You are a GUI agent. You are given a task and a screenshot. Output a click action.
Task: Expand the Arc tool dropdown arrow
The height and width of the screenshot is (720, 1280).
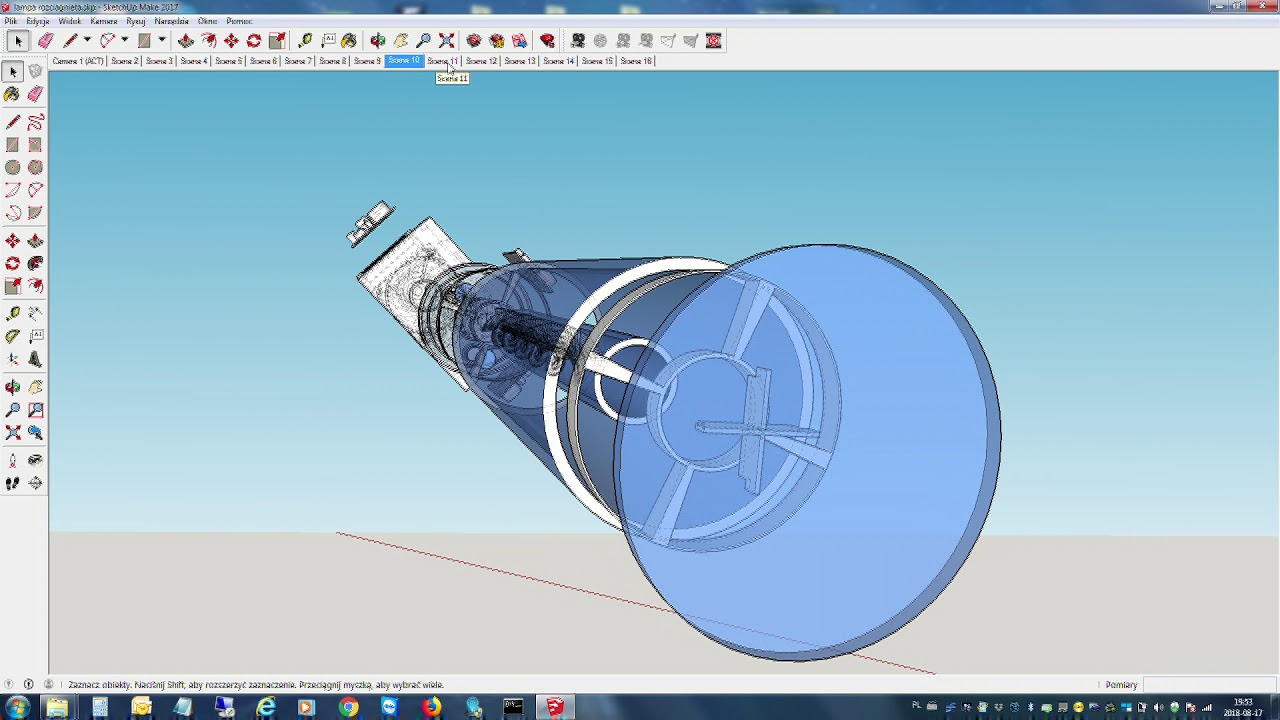(x=124, y=41)
